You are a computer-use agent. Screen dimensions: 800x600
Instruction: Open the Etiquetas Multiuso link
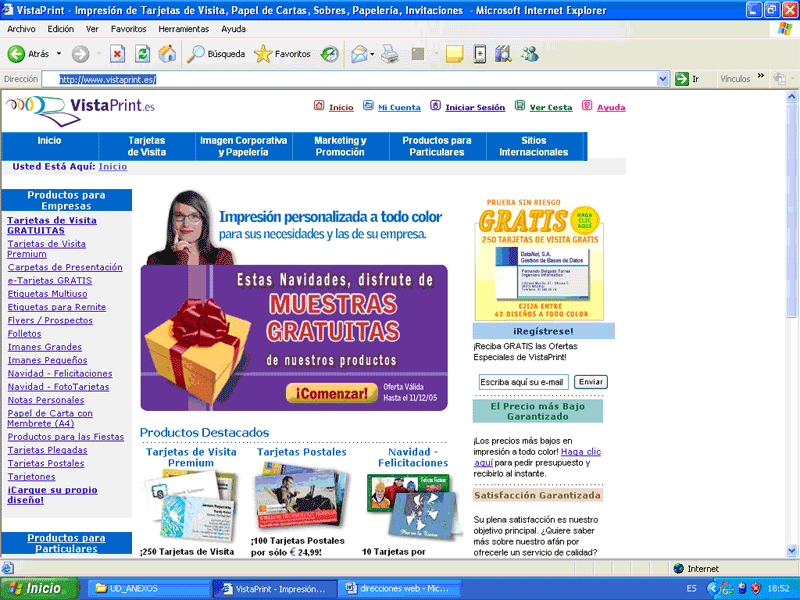47,294
